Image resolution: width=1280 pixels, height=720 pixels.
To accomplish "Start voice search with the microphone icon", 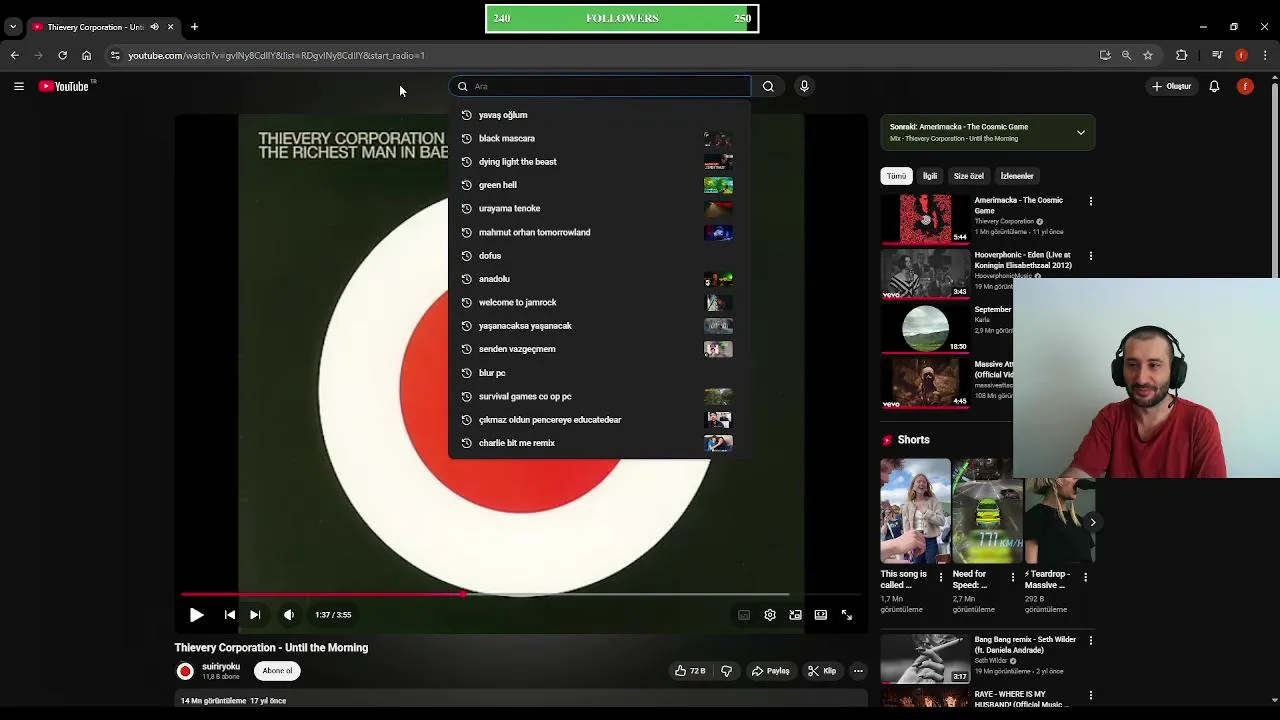I will (804, 86).
